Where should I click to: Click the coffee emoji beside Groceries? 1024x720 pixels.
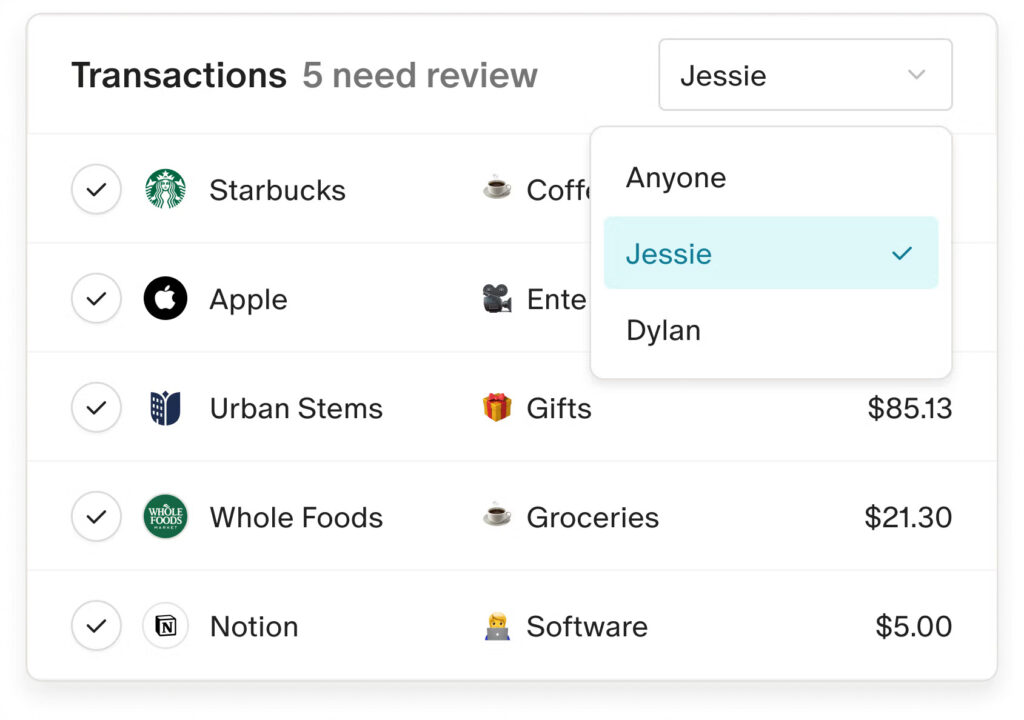point(497,517)
